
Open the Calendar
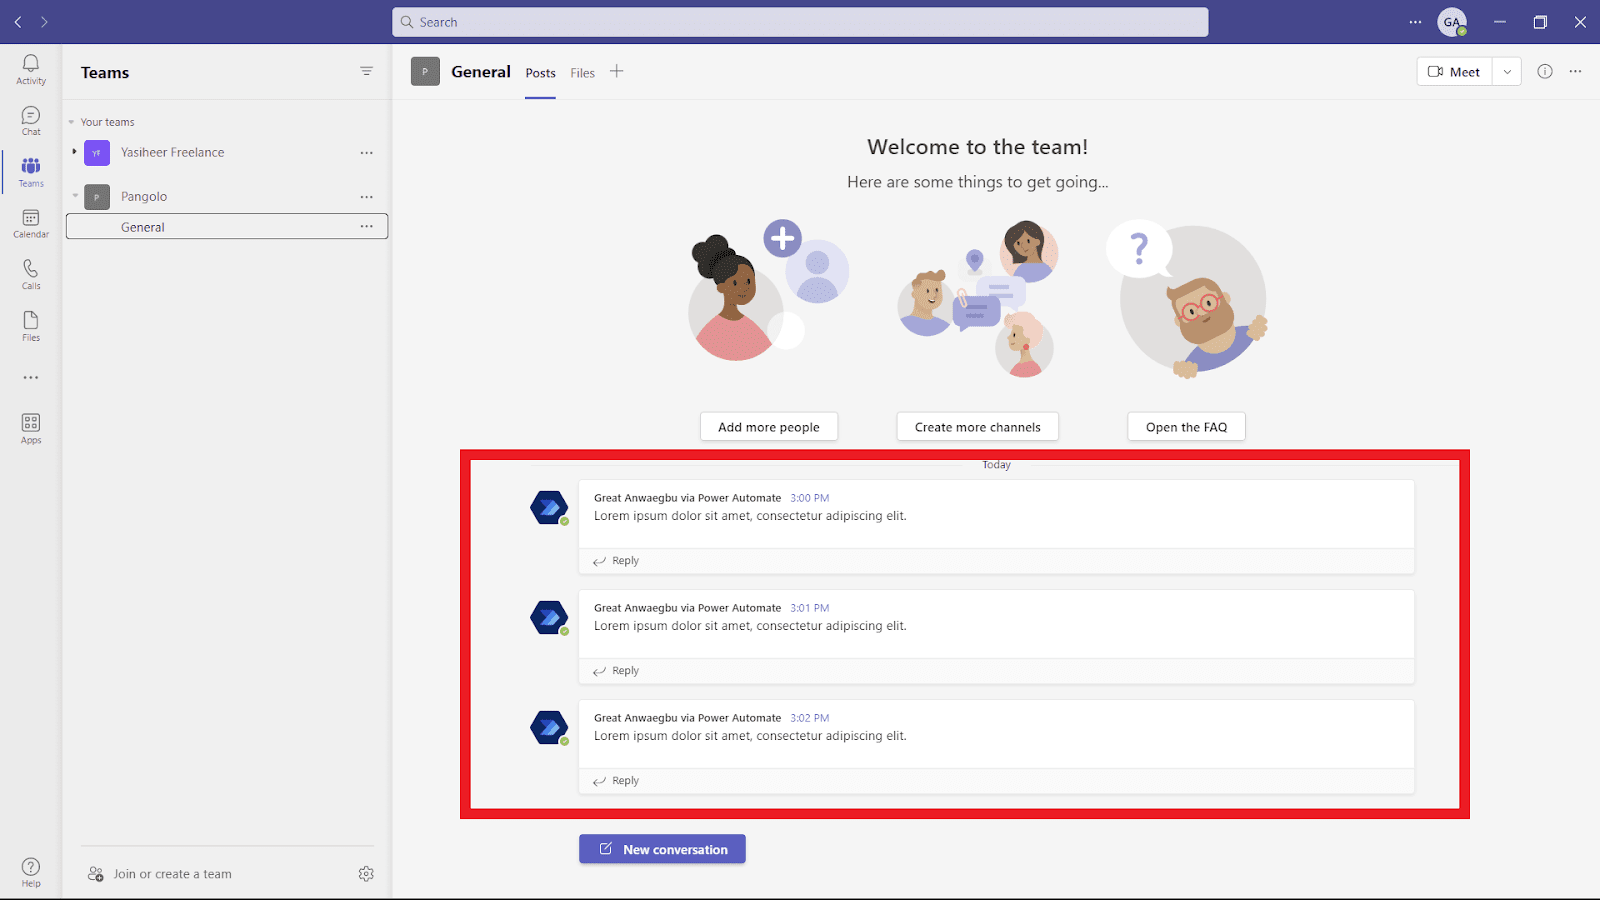click(x=30, y=222)
